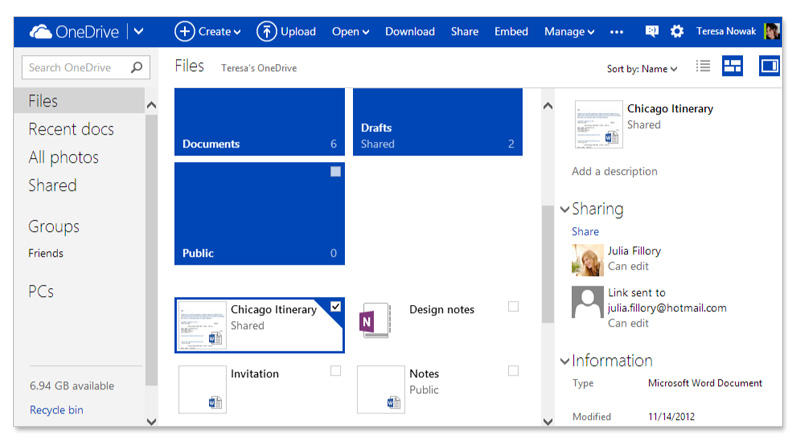The image size is (799, 440).
Task: Toggle the details pane icon
Action: [x=769, y=66]
